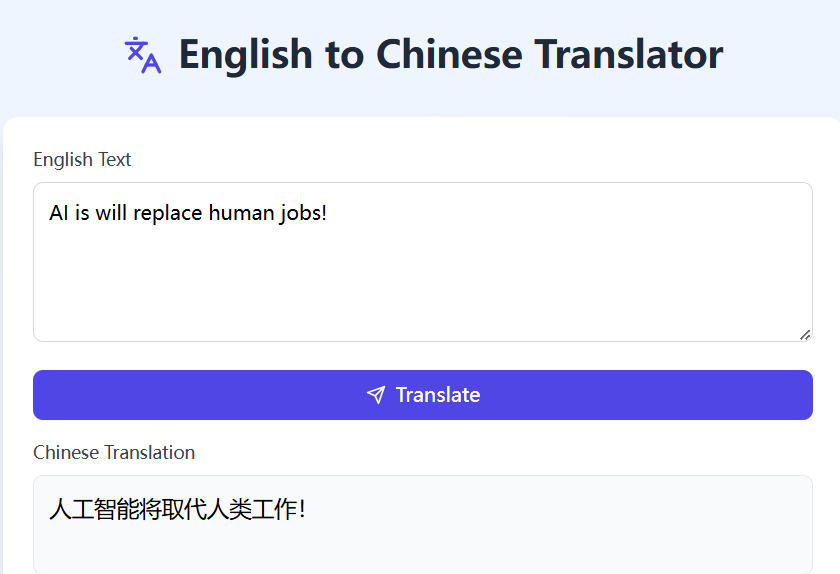Click the "English Text" field label
The width and height of the screenshot is (840, 574).
(82, 160)
